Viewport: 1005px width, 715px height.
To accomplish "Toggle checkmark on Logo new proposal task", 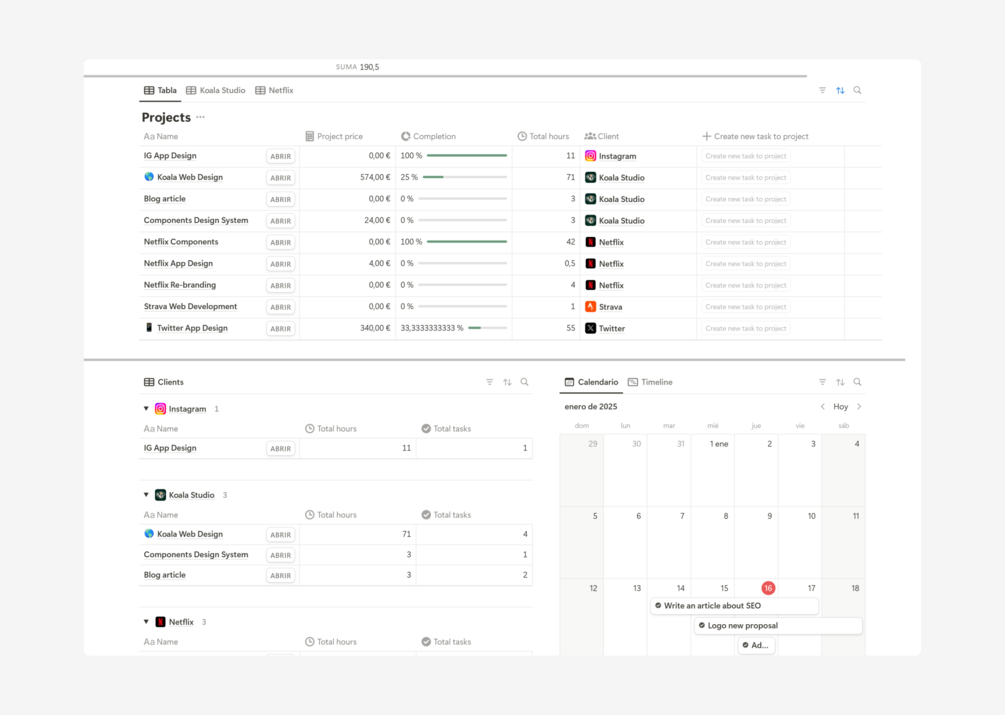I will click(702, 625).
